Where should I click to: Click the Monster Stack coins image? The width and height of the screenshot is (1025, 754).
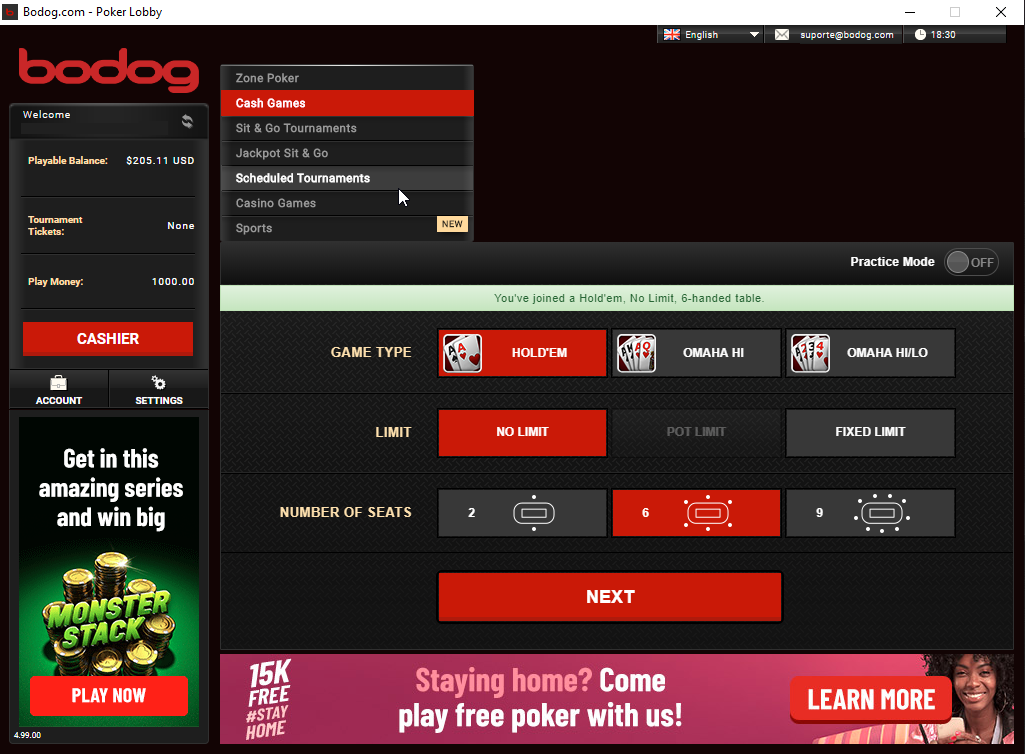[109, 613]
